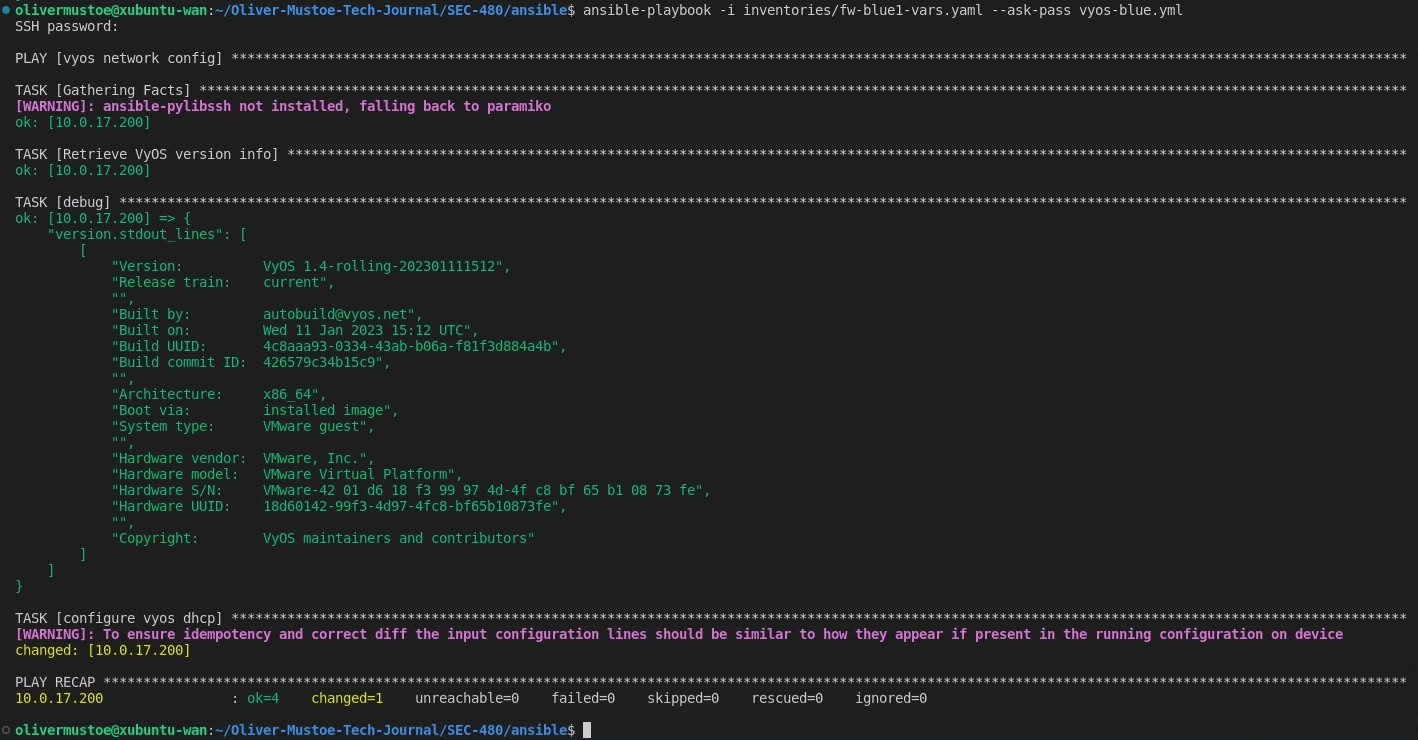Click the "Architecture:" x86_64 line
1418x740 pixels.
coord(219,394)
